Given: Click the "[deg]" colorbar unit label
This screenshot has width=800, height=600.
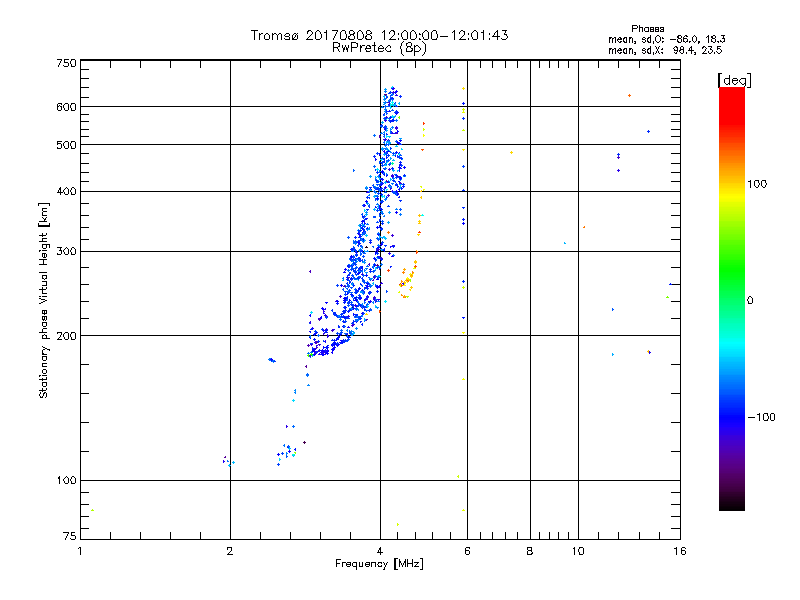Looking at the screenshot, I should 734,80.
